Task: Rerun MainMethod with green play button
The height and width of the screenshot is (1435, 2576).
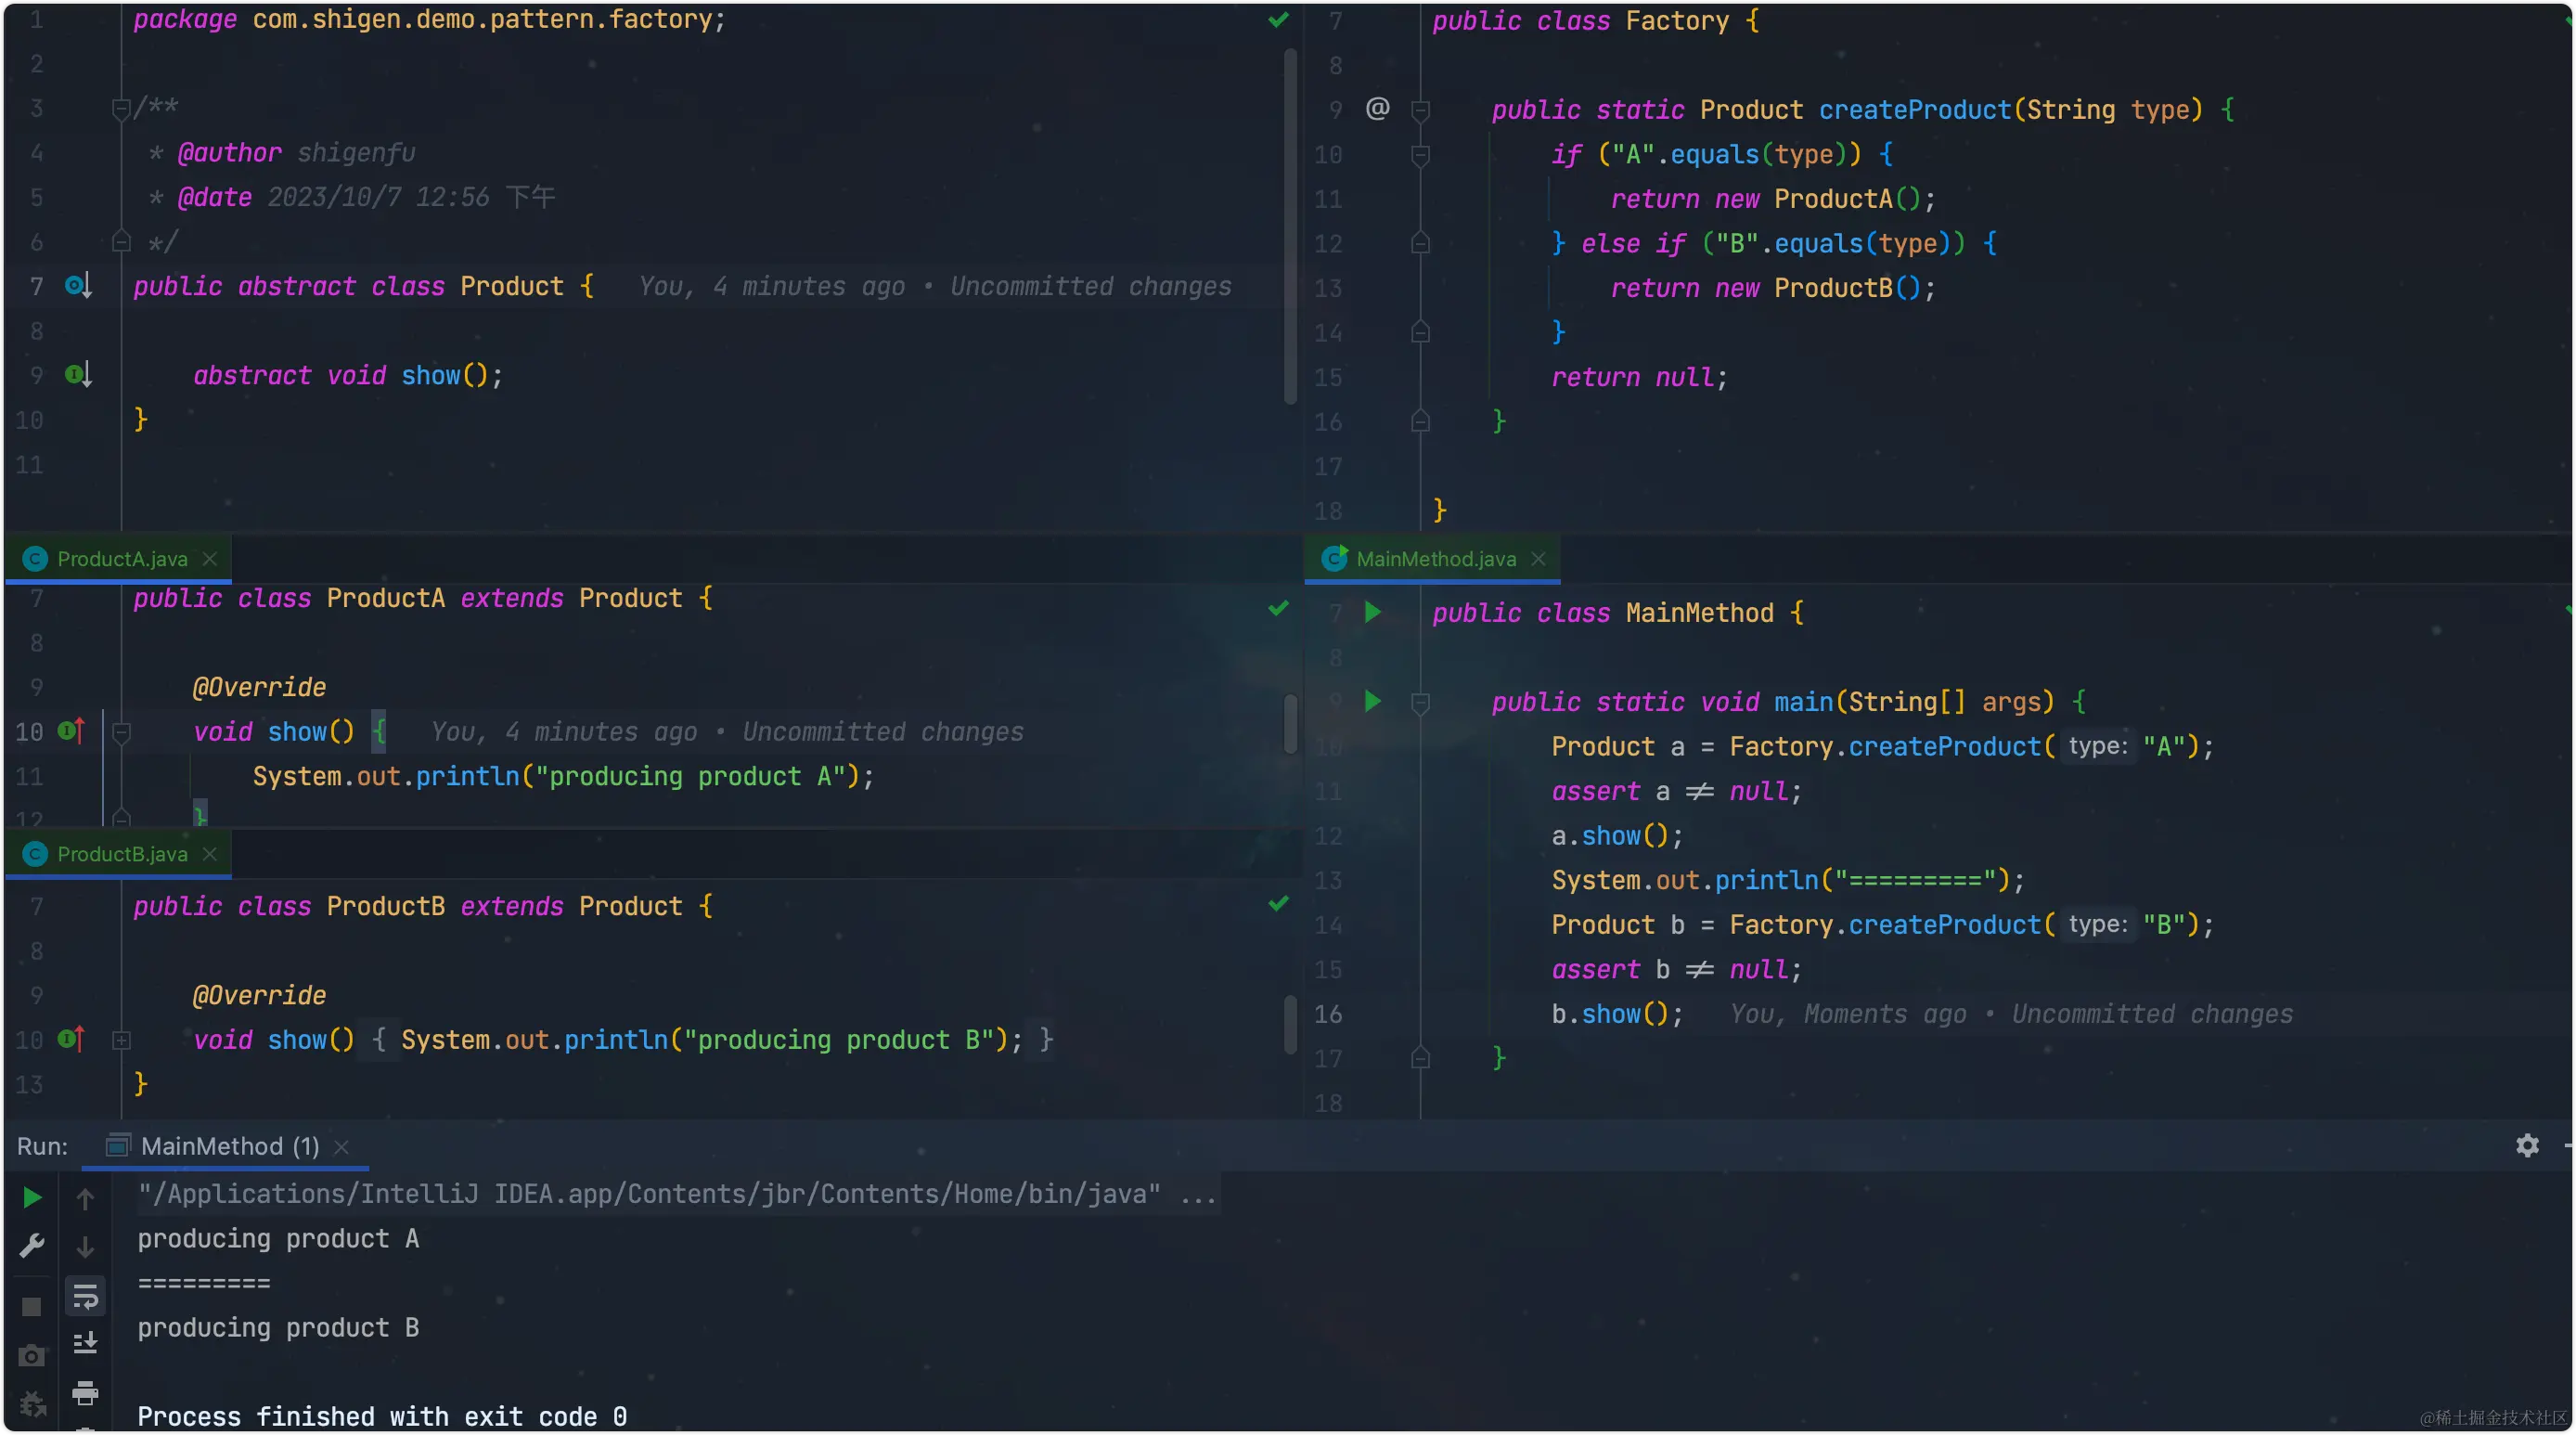Action: (31, 1197)
